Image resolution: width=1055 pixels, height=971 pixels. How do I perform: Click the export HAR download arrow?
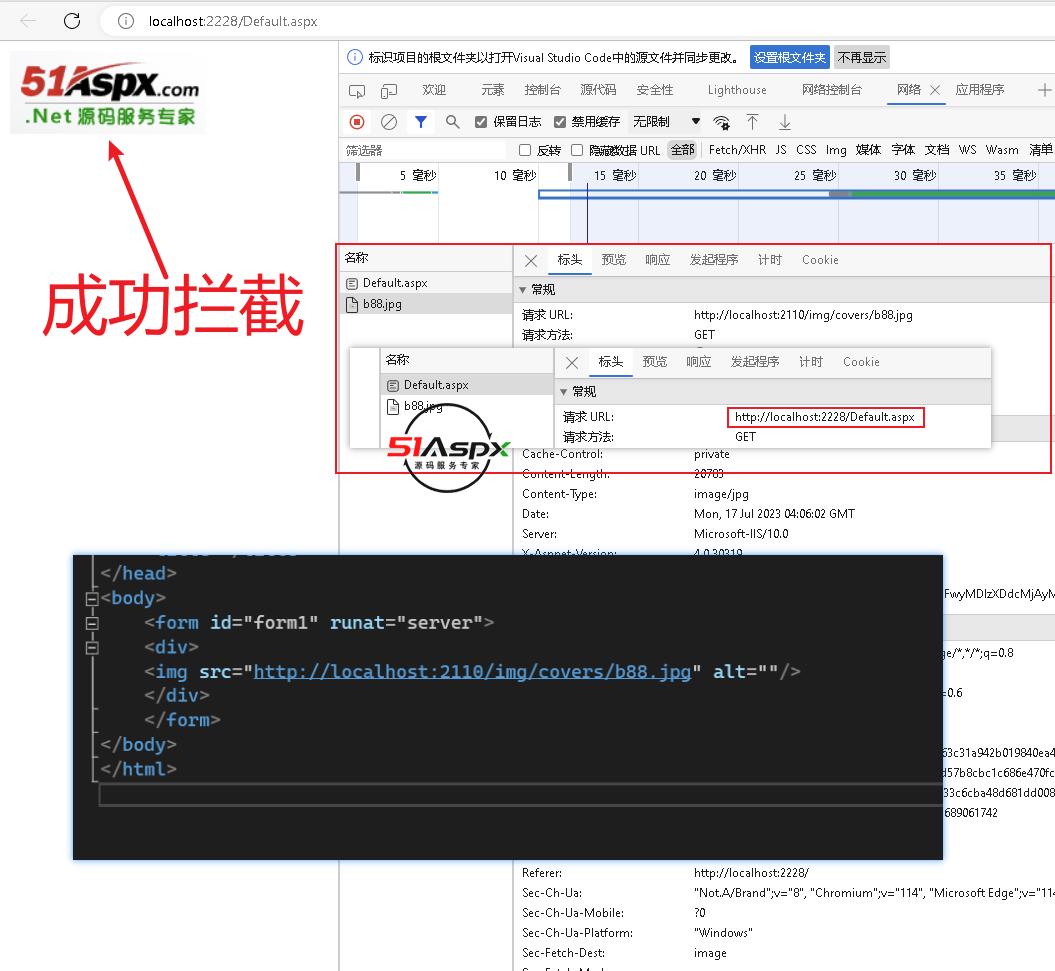785,122
